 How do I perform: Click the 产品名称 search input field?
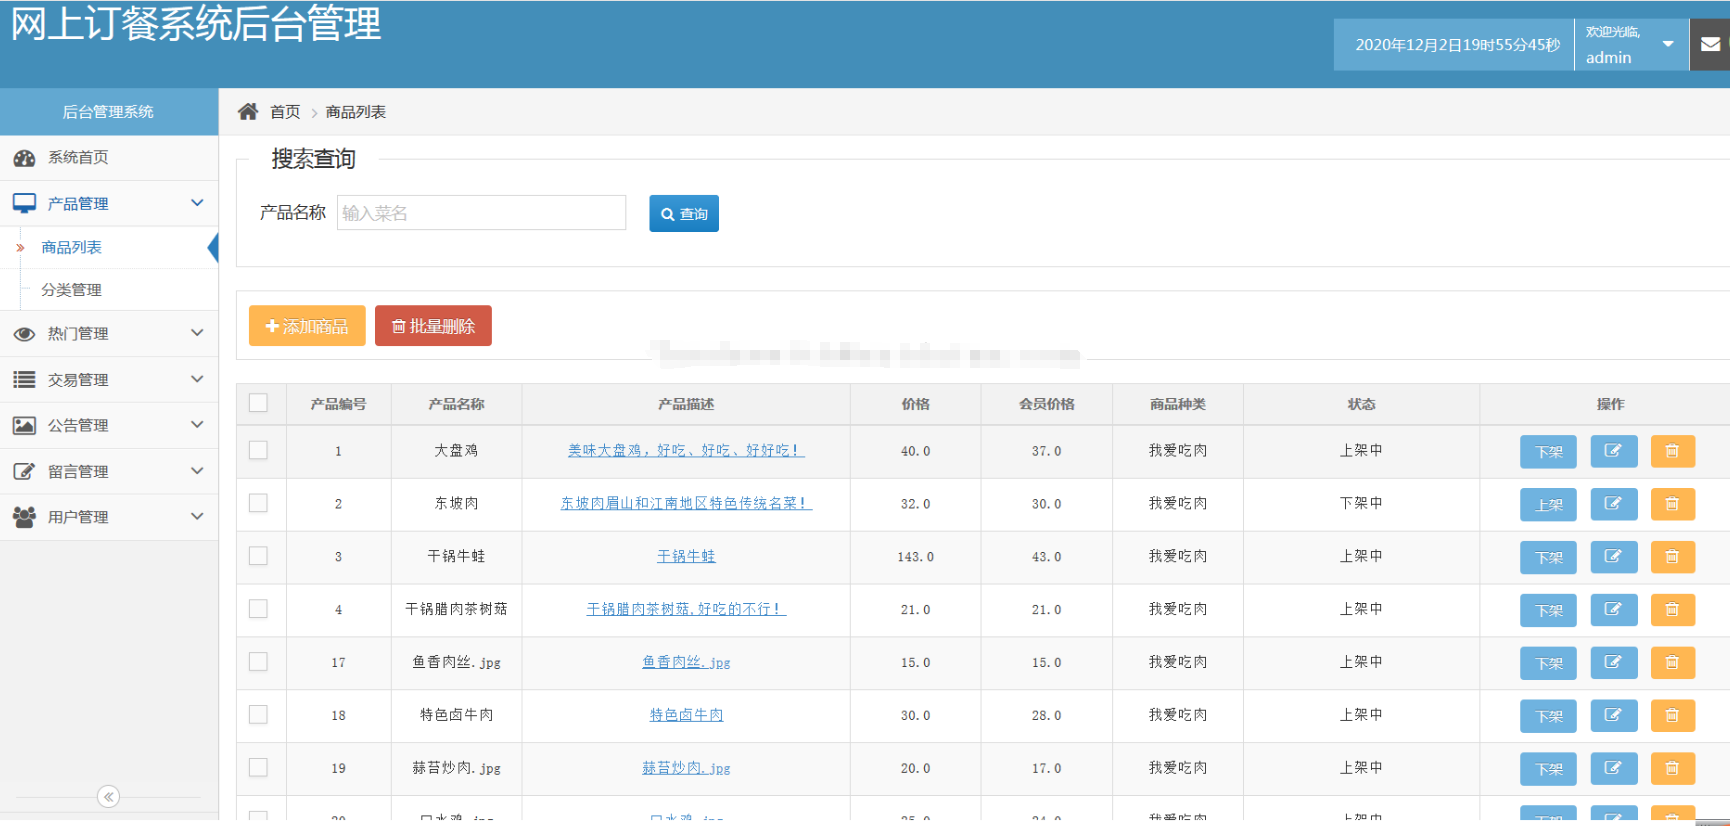pos(481,213)
